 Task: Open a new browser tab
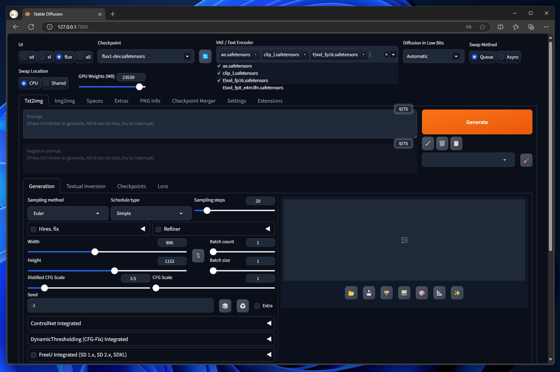(112, 14)
